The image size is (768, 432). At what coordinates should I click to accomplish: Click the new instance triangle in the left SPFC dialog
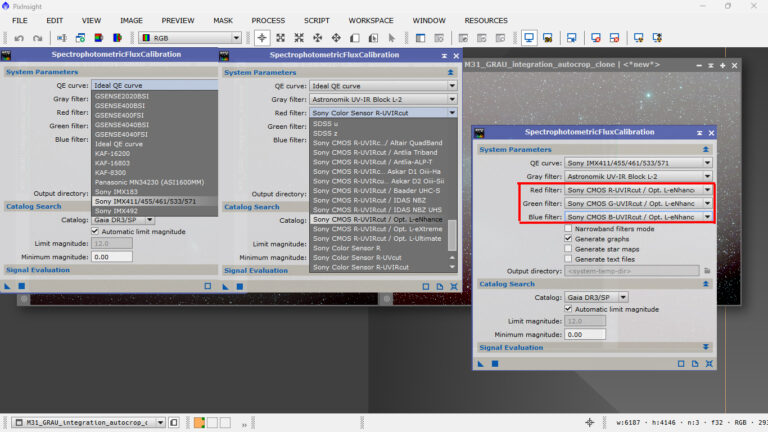point(7,286)
